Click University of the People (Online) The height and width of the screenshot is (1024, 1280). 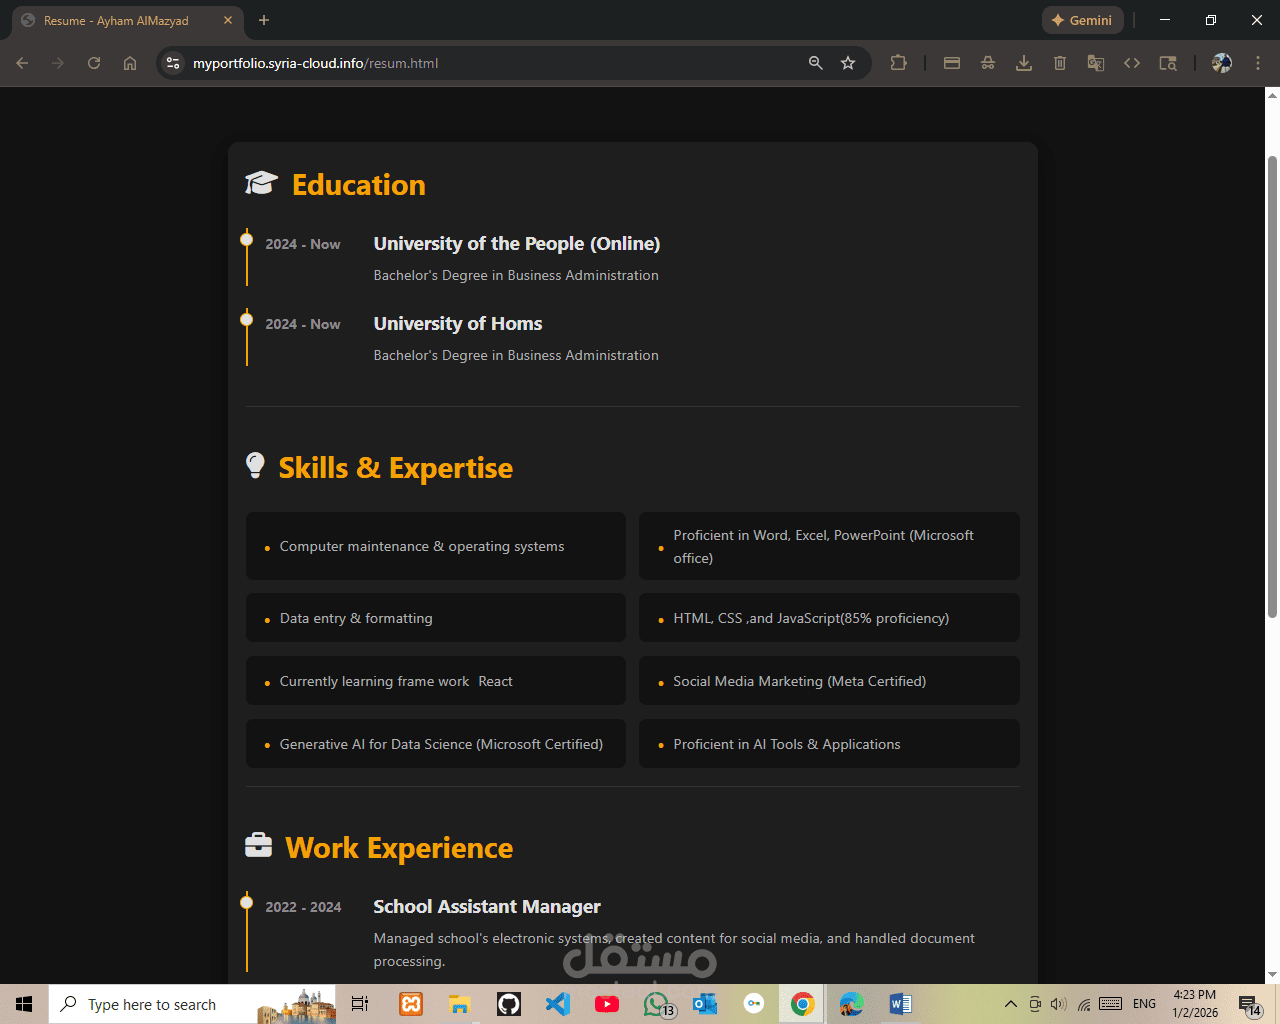pyautogui.click(x=517, y=244)
